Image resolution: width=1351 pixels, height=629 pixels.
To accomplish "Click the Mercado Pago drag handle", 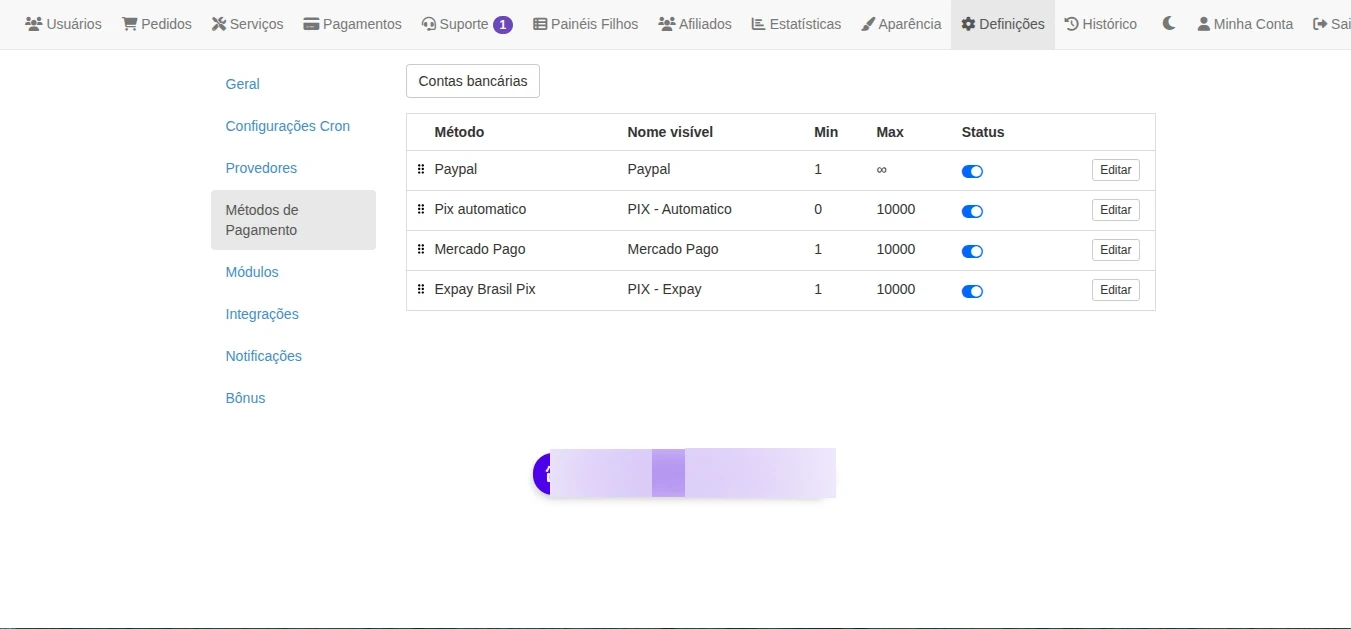I will (421, 249).
